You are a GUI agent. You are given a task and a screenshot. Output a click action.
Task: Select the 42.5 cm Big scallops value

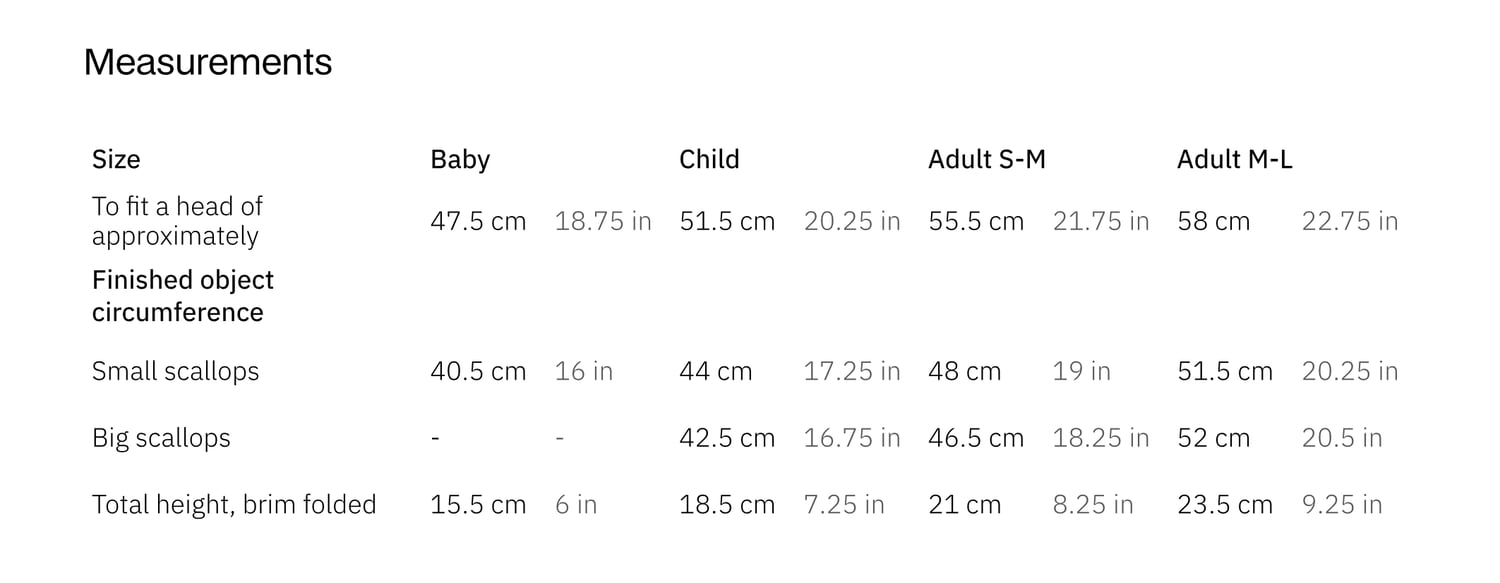(727, 438)
